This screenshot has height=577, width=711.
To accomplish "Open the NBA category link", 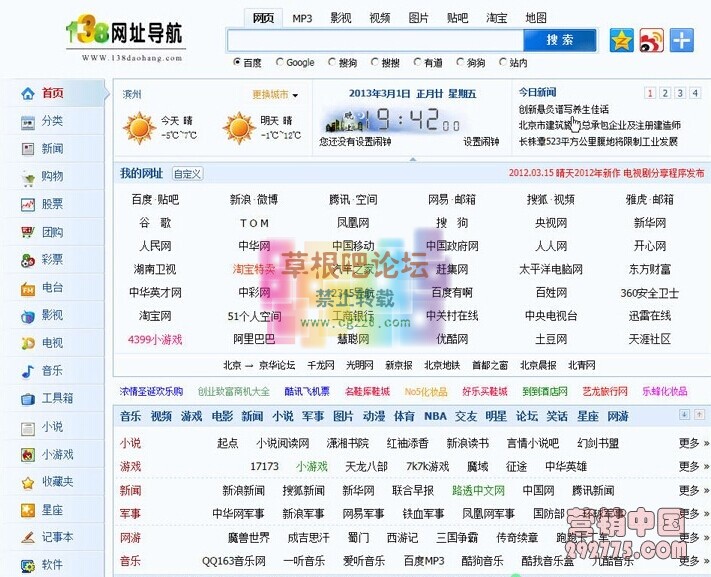I will pos(435,416).
